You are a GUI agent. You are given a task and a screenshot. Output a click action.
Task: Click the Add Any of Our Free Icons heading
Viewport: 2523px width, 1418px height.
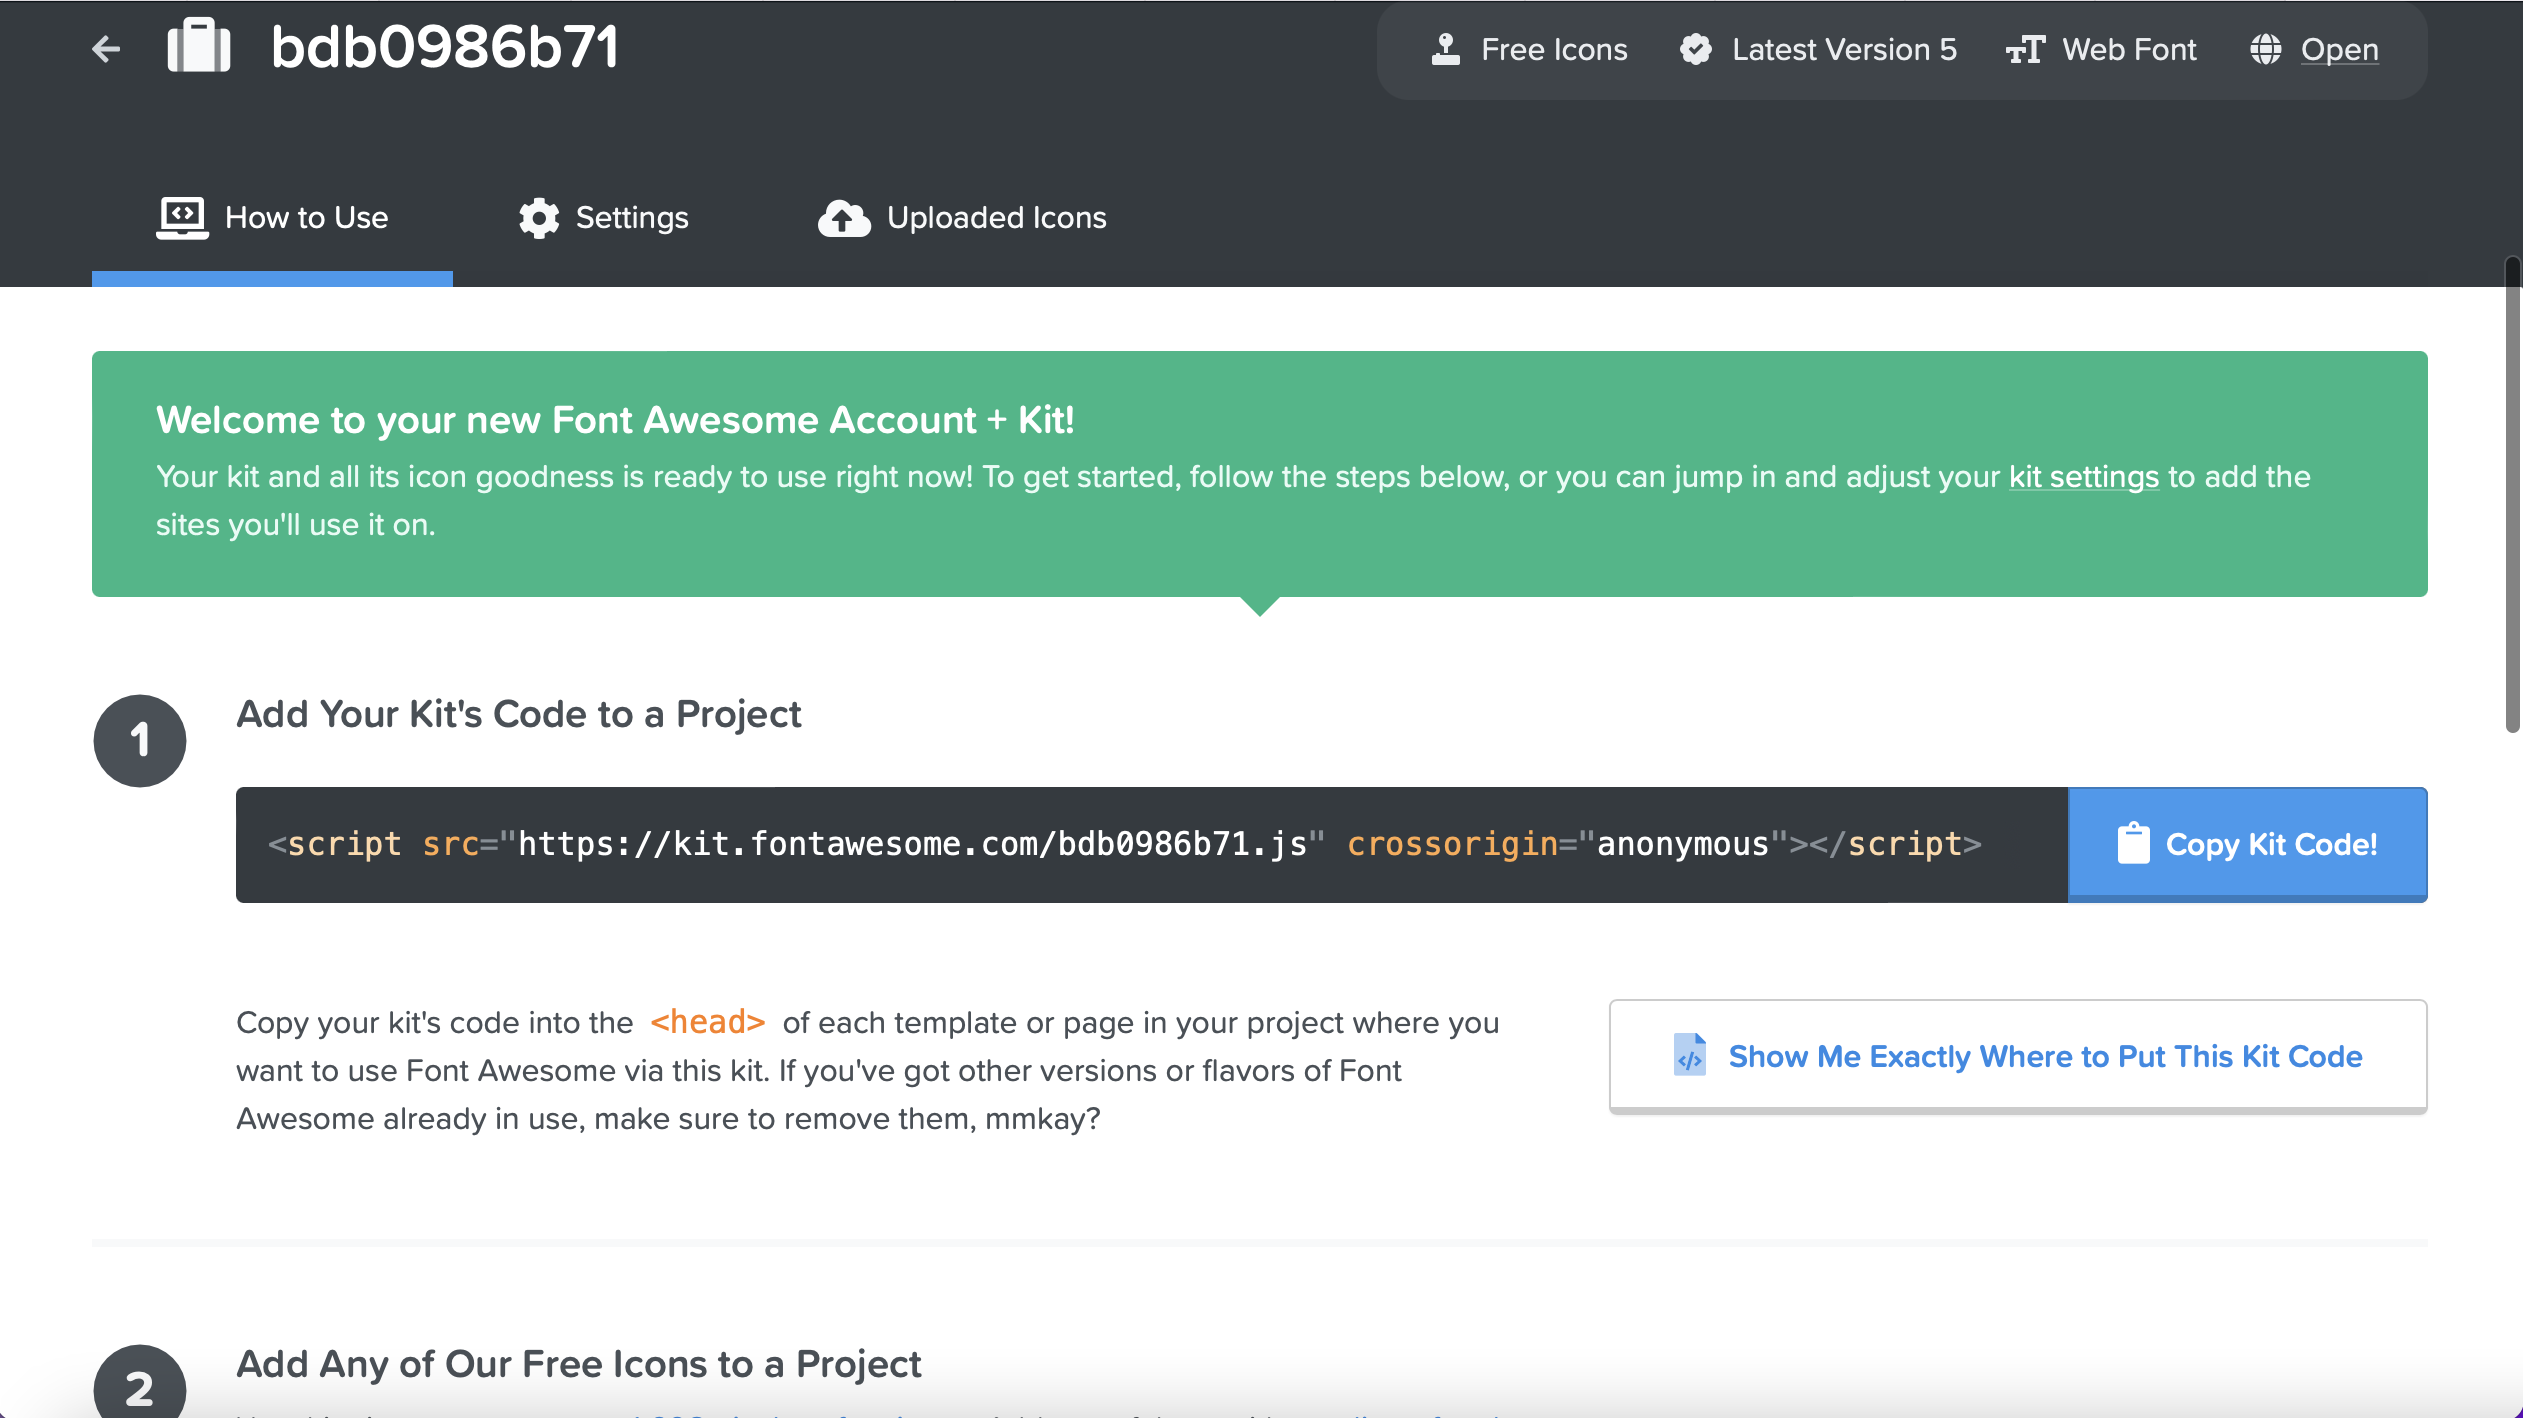coord(578,1364)
